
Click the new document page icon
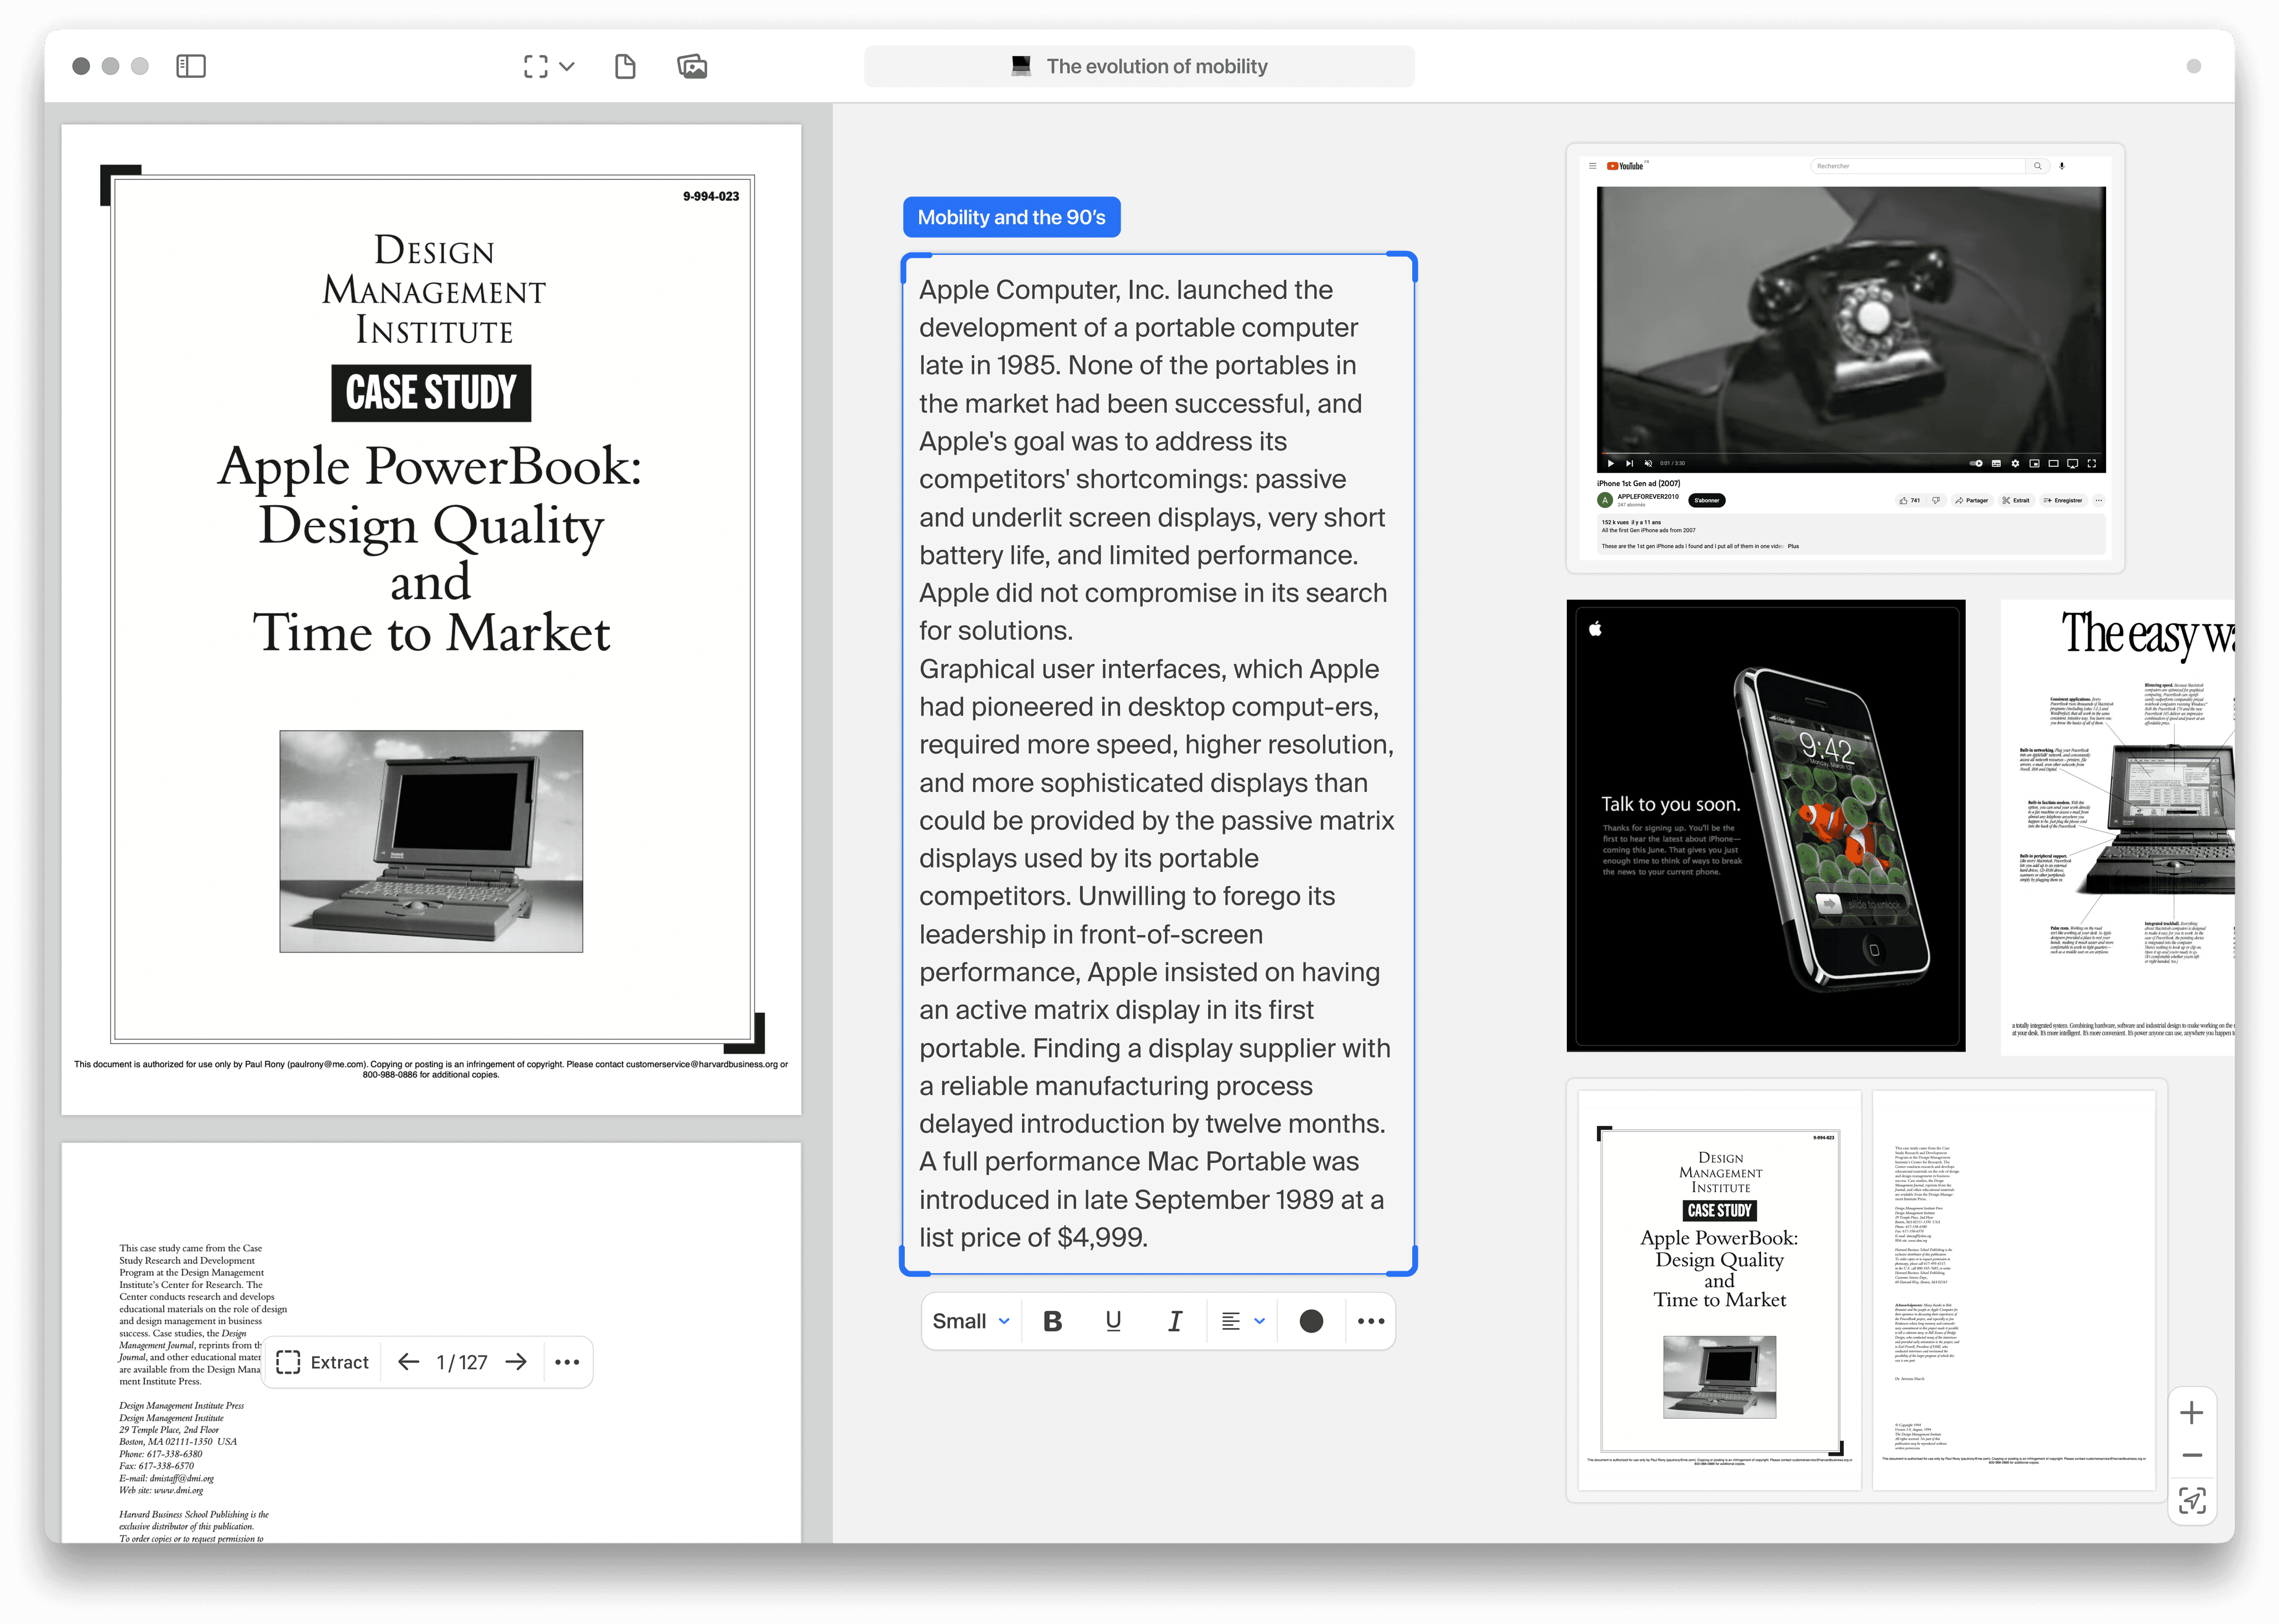(625, 66)
